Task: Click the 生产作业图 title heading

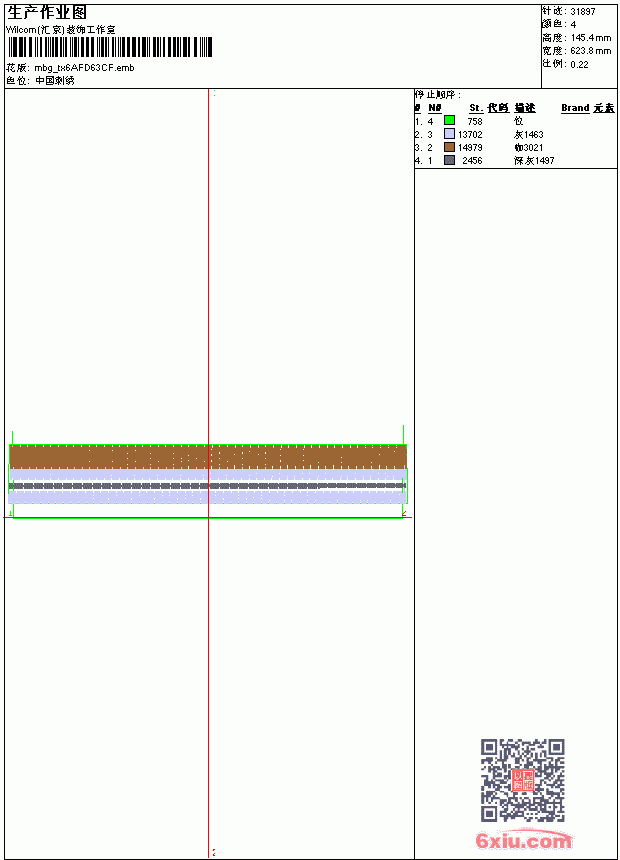Action: pyautogui.click(x=47, y=13)
